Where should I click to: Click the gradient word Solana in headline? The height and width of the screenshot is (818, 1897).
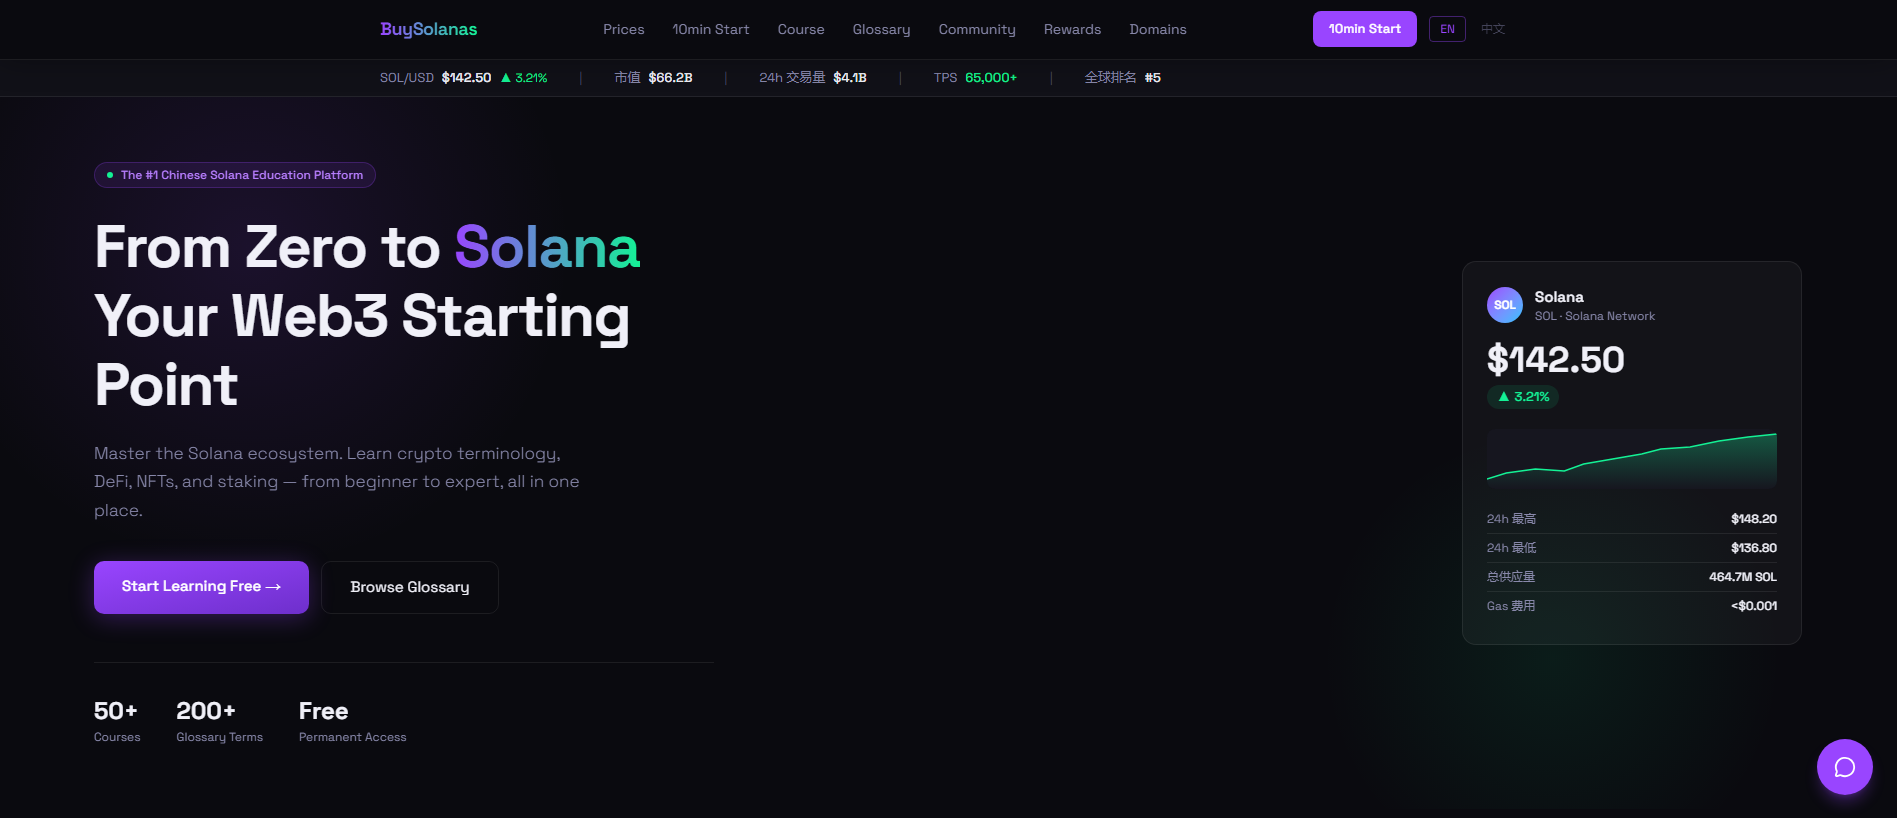tap(547, 247)
